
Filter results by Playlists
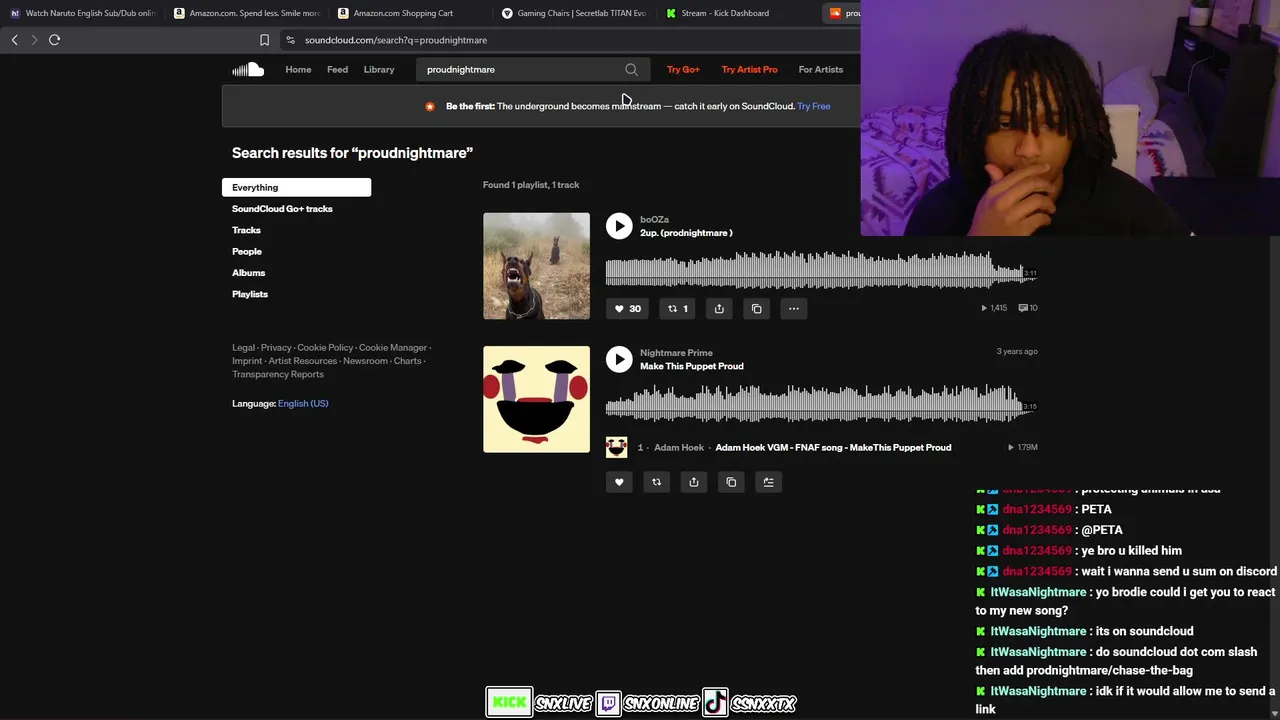pos(250,294)
